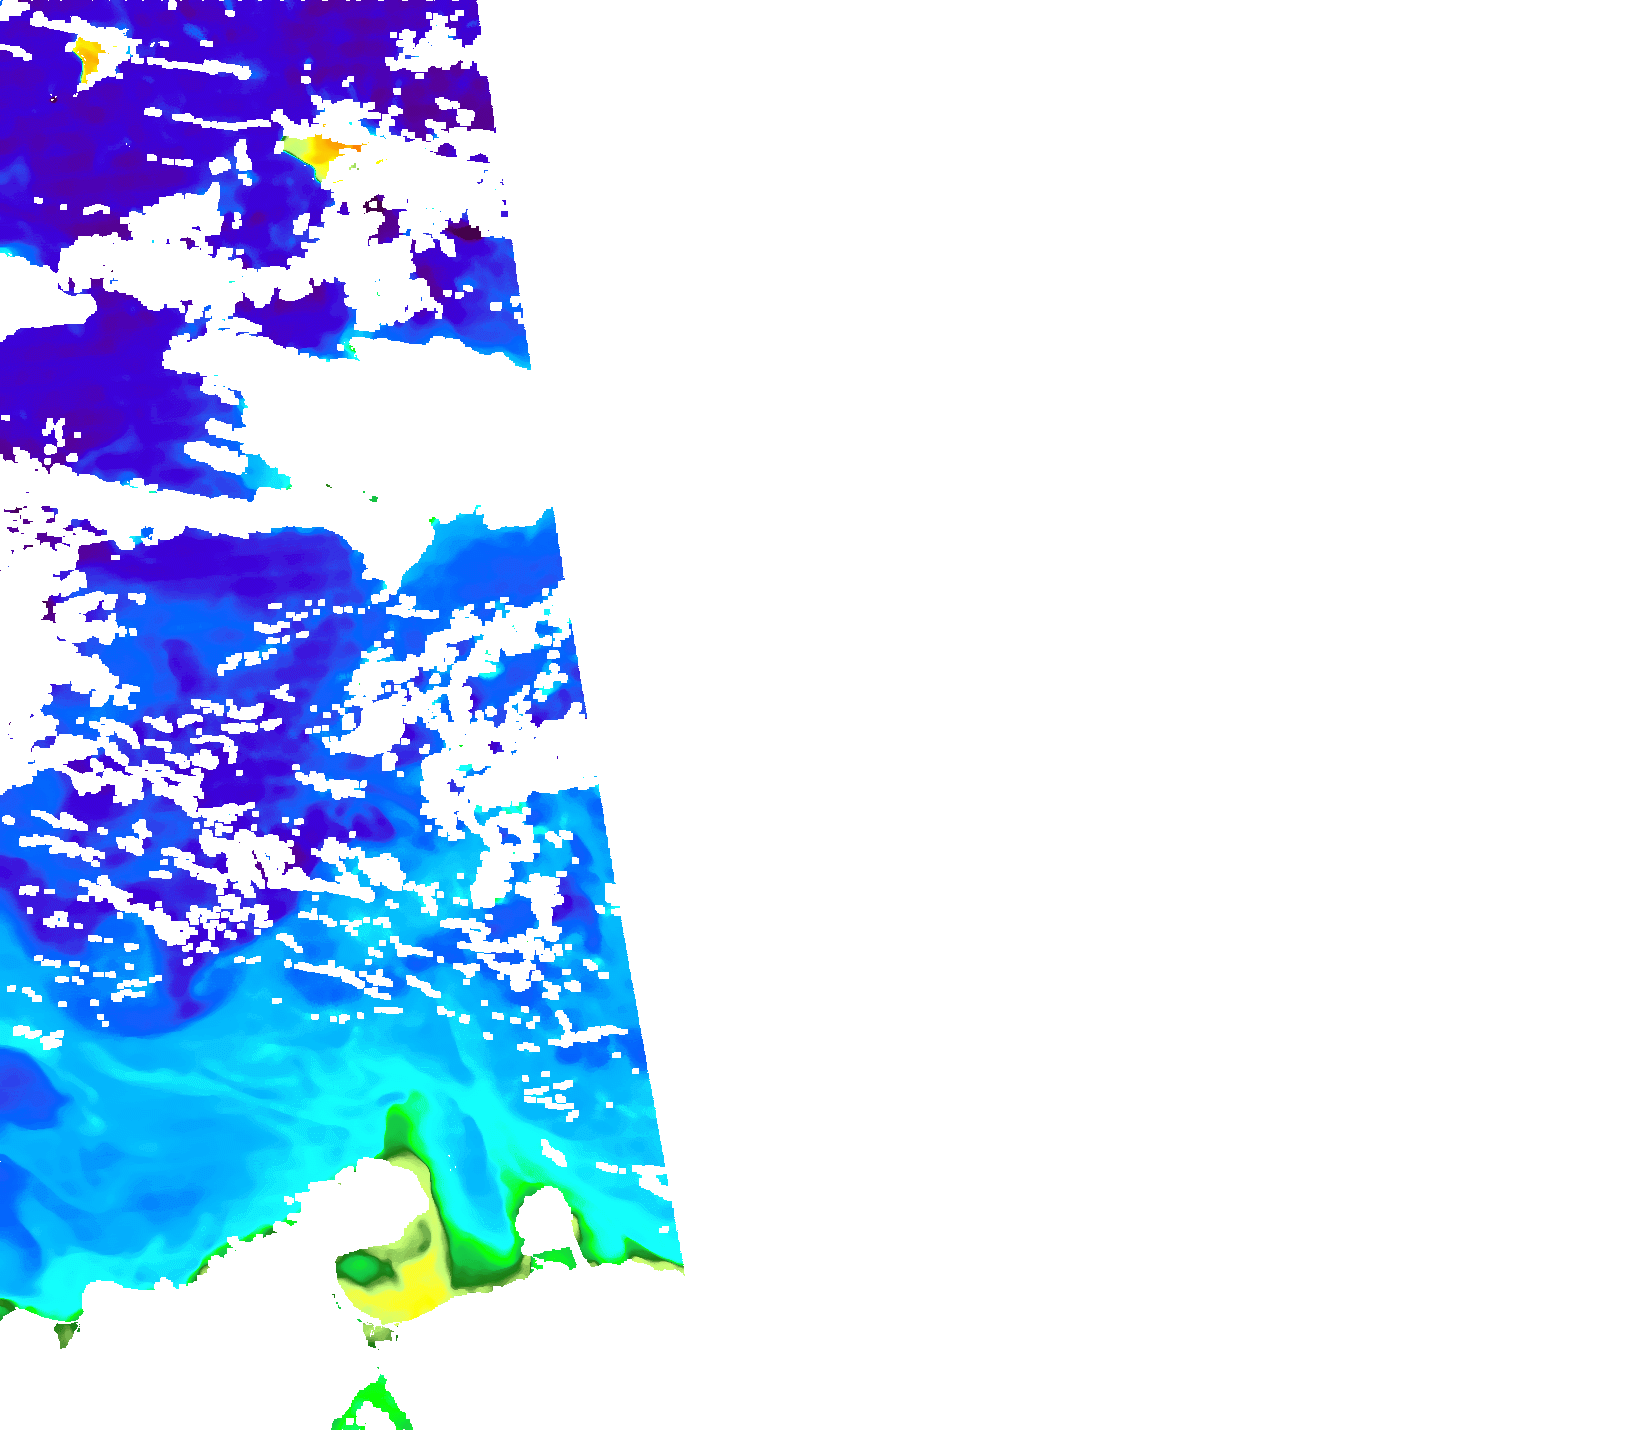1650x1430 pixels.
Task: Click the bright green triangle outline at the bottom
Action: coord(371,1405)
